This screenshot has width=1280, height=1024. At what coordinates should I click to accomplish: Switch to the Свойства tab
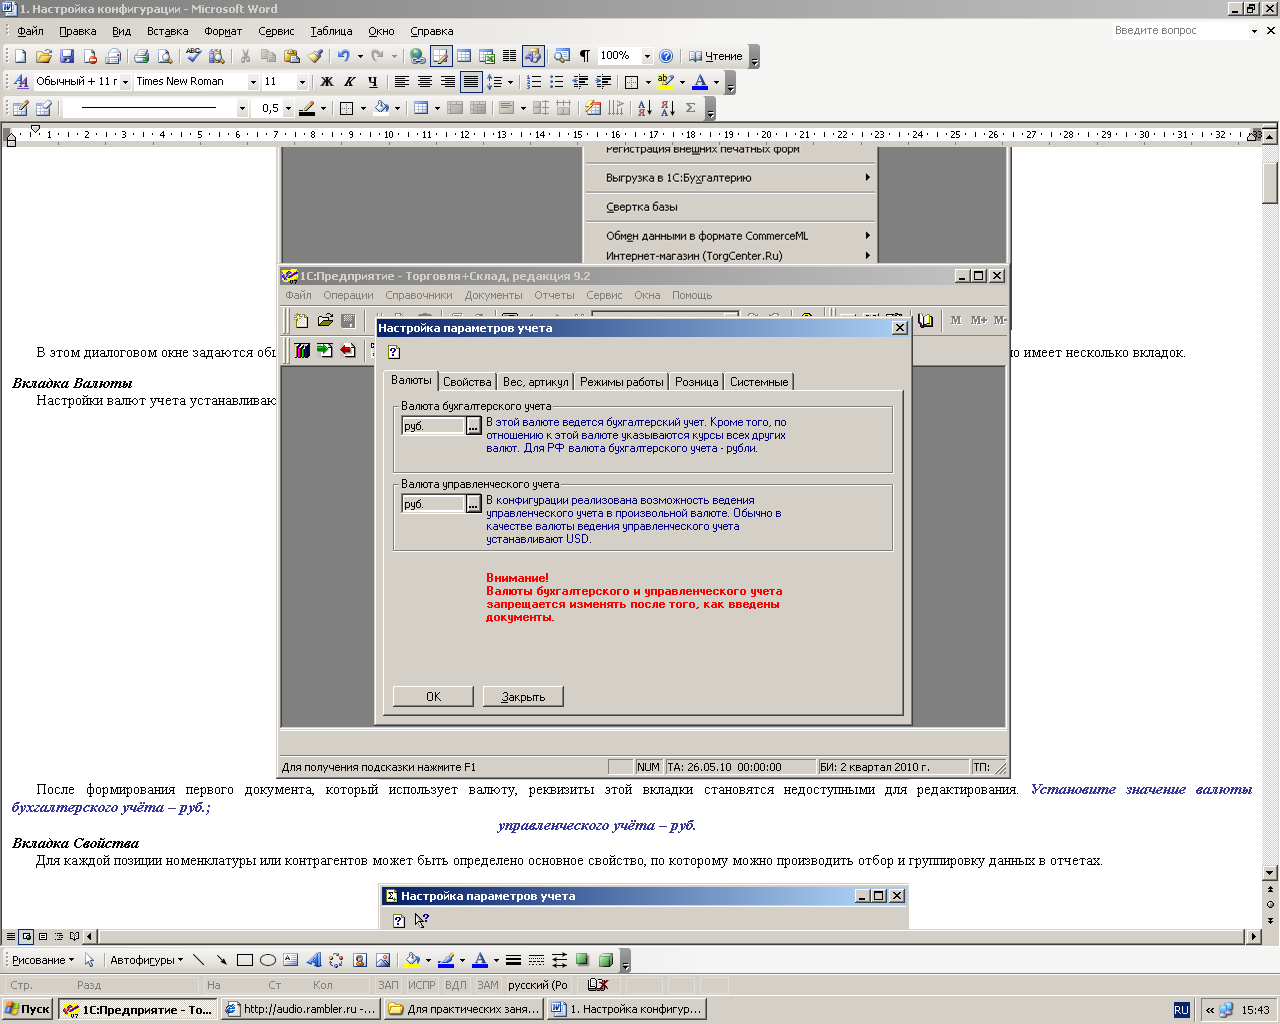(x=467, y=382)
